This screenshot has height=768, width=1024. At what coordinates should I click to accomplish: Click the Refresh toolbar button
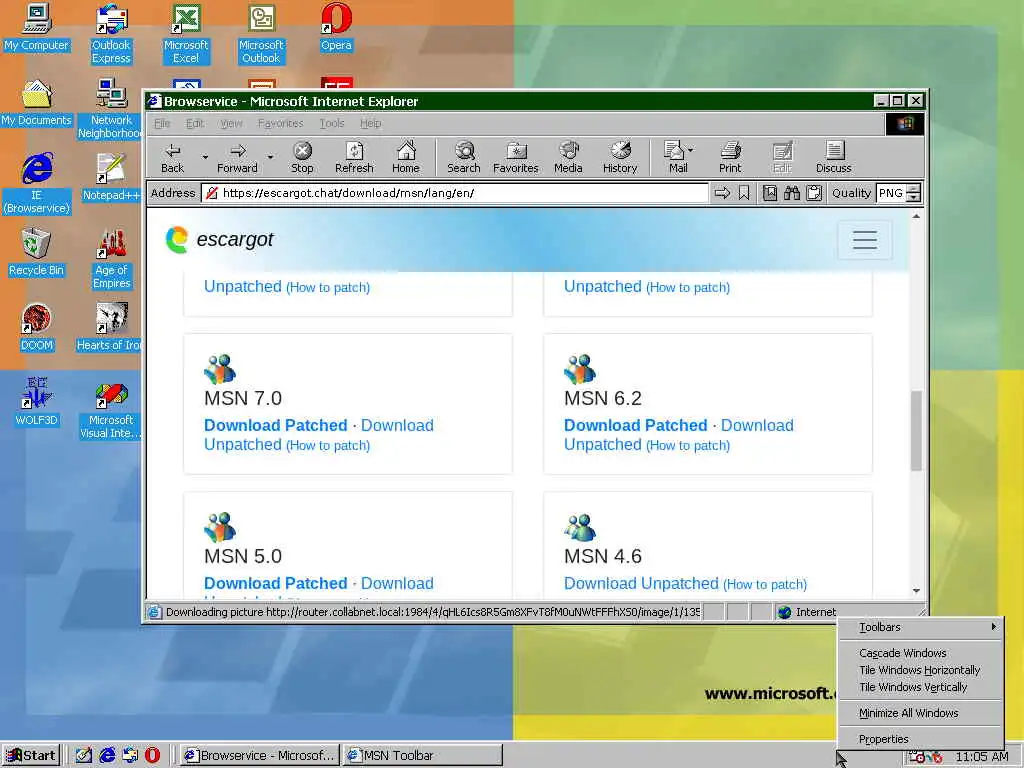tap(354, 157)
